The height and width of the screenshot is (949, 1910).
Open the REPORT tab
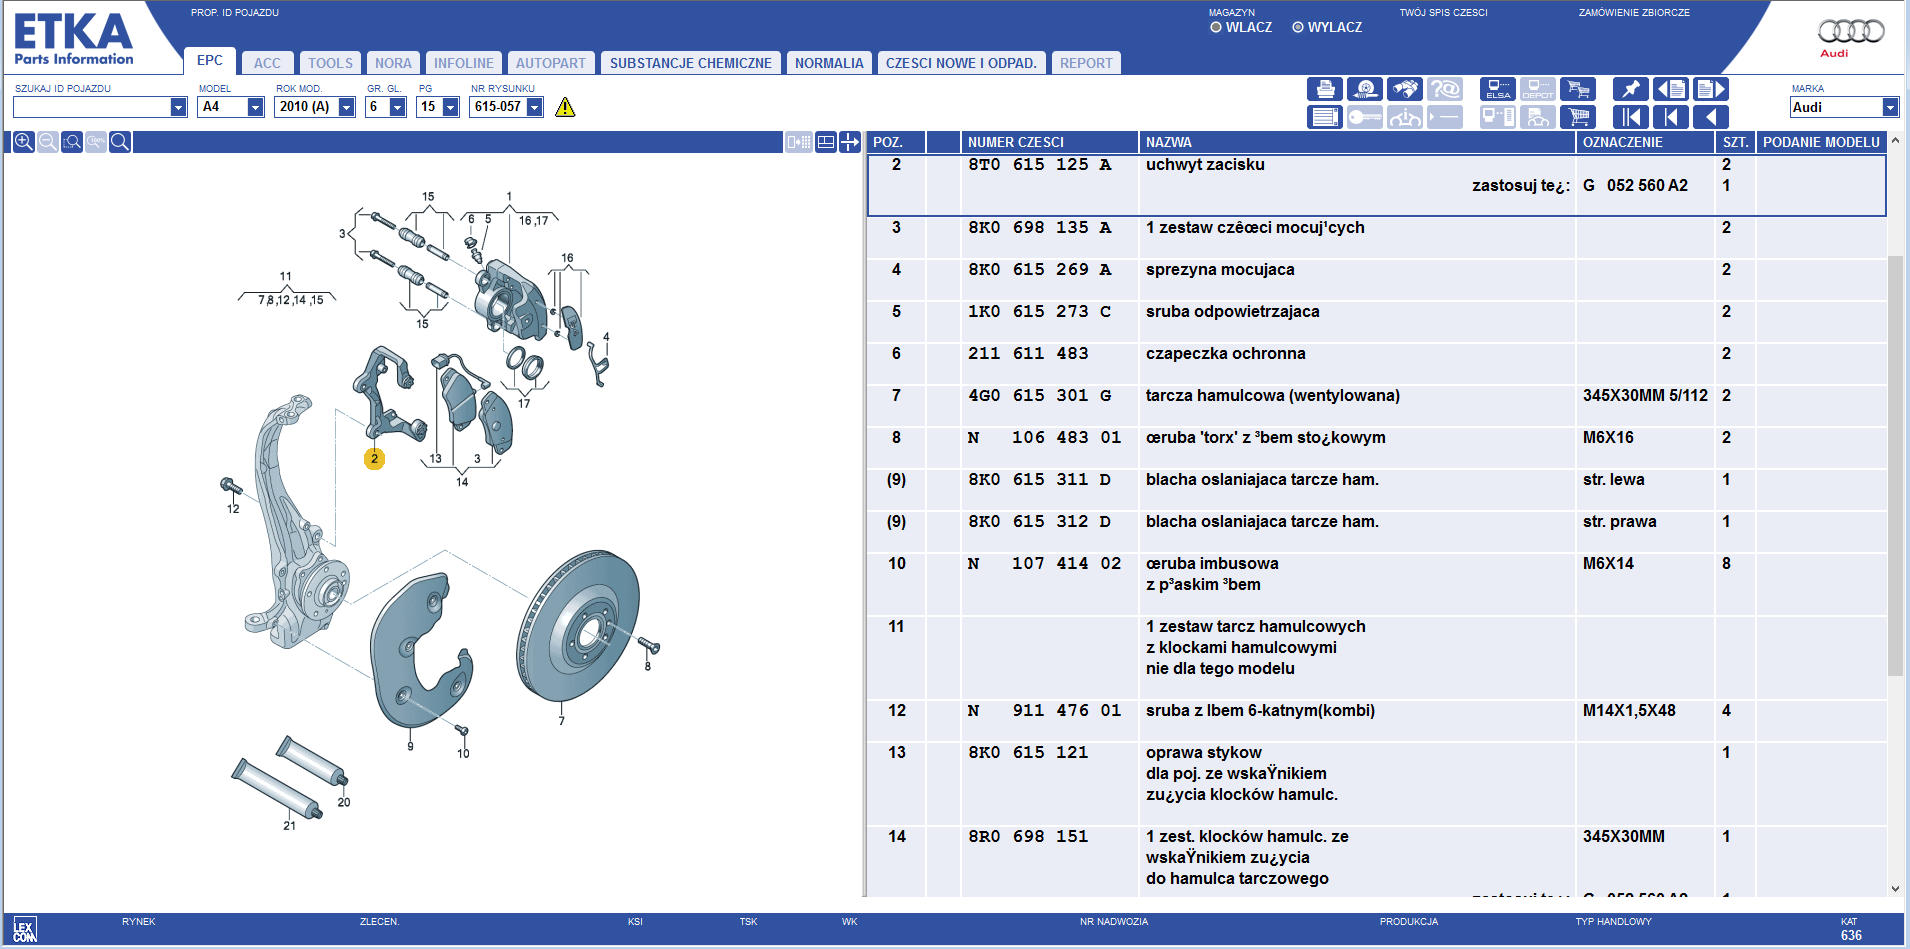tap(1086, 63)
